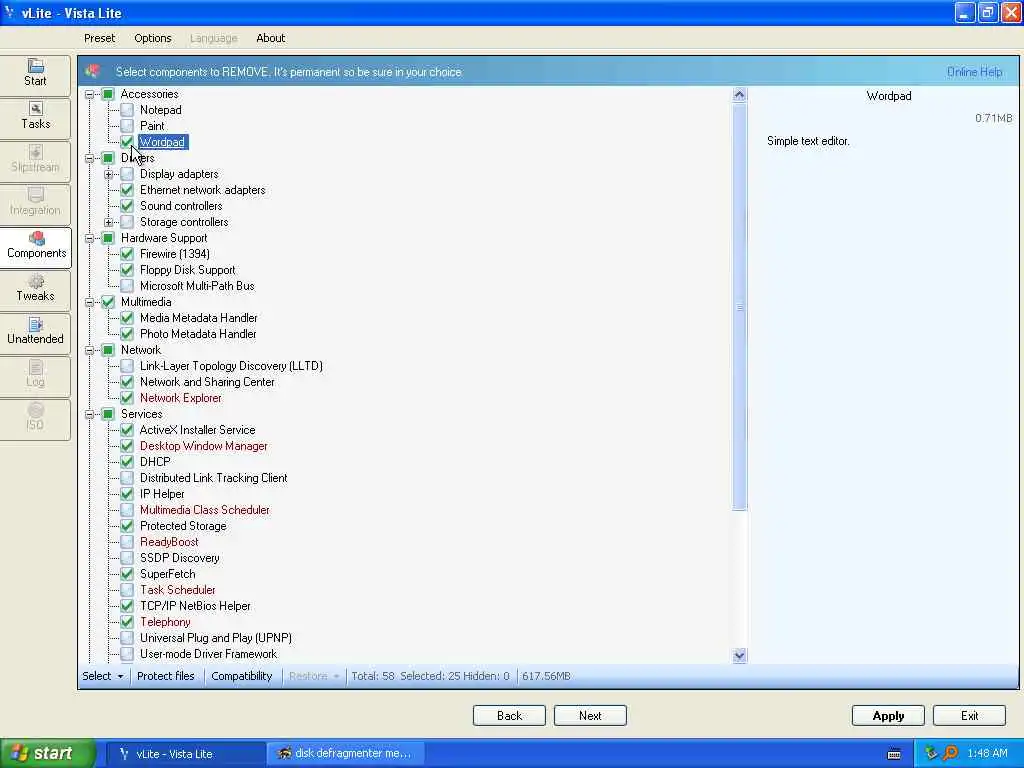Image resolution: width=1024 pixels, height=768 pixels.
Task: Uncheck Media Metadata Handler checkbox
Action: coord(127,318)
